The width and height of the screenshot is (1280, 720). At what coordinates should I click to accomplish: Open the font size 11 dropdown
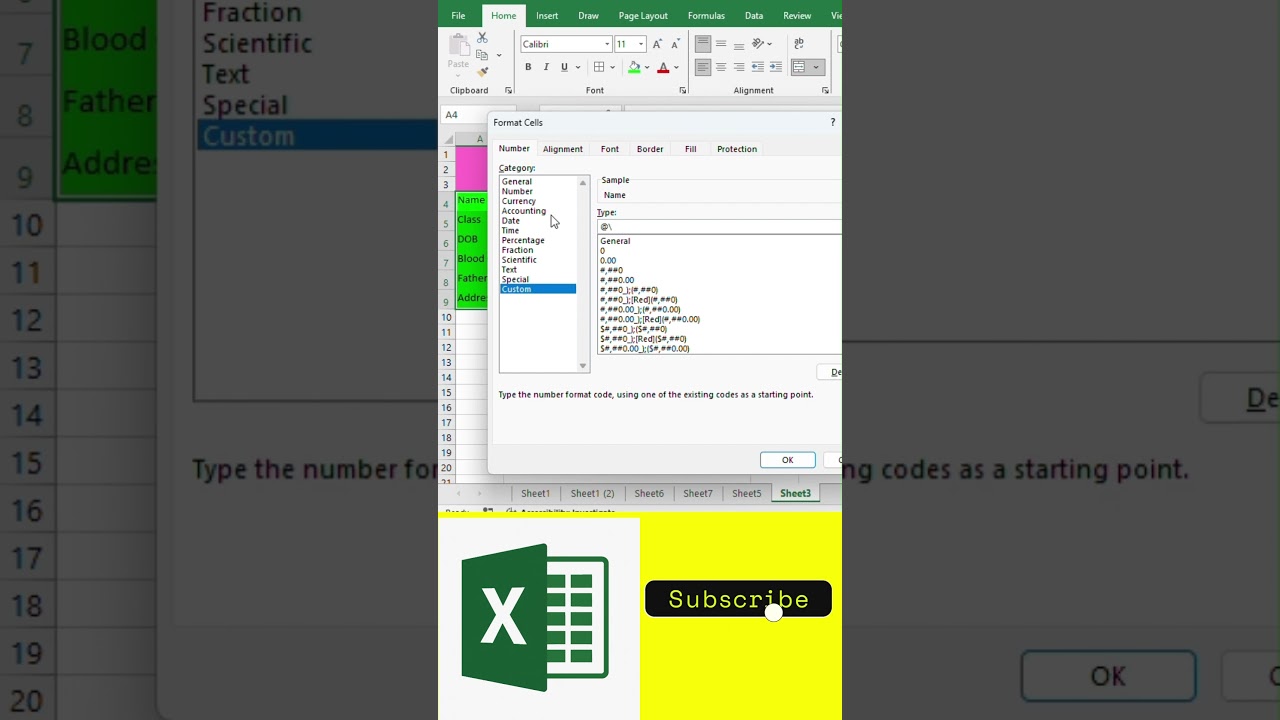pyautogui.click(x=640, y=44)
